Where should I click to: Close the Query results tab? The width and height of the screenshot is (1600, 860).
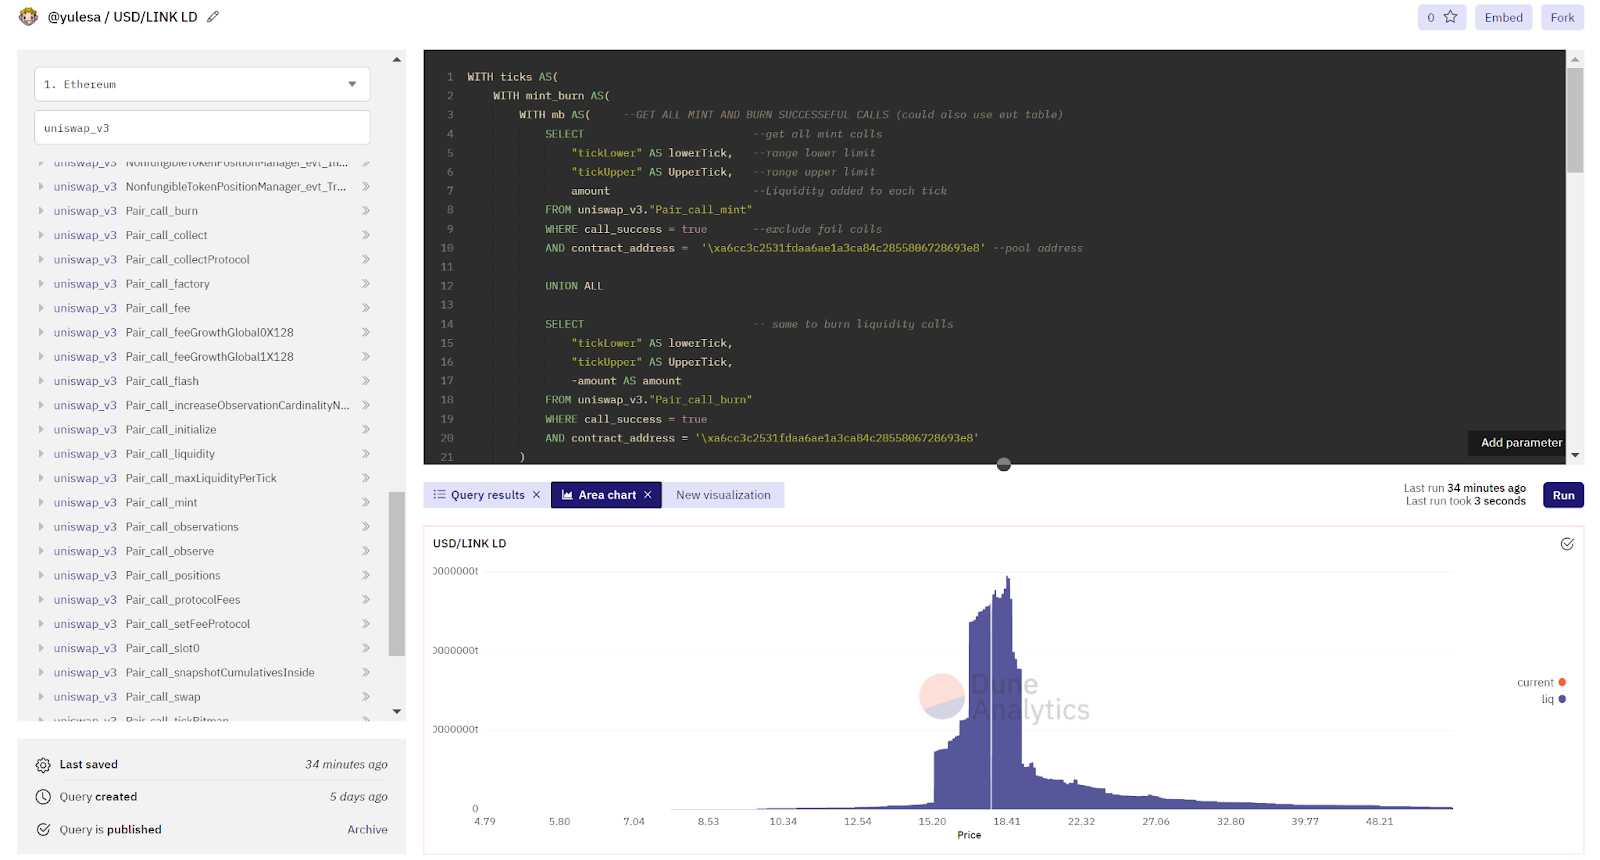(536, 495)
